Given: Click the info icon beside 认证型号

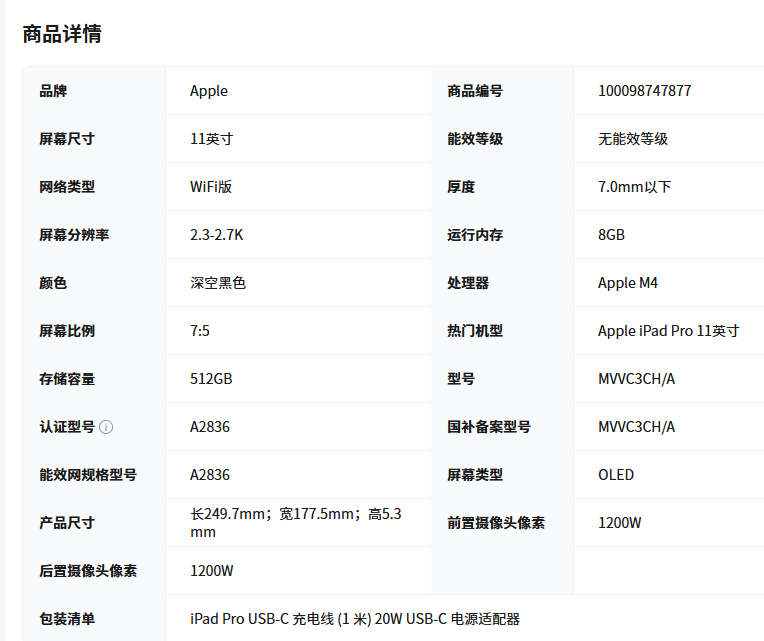Looking at the screenshot, I should (x=106, y=427).
